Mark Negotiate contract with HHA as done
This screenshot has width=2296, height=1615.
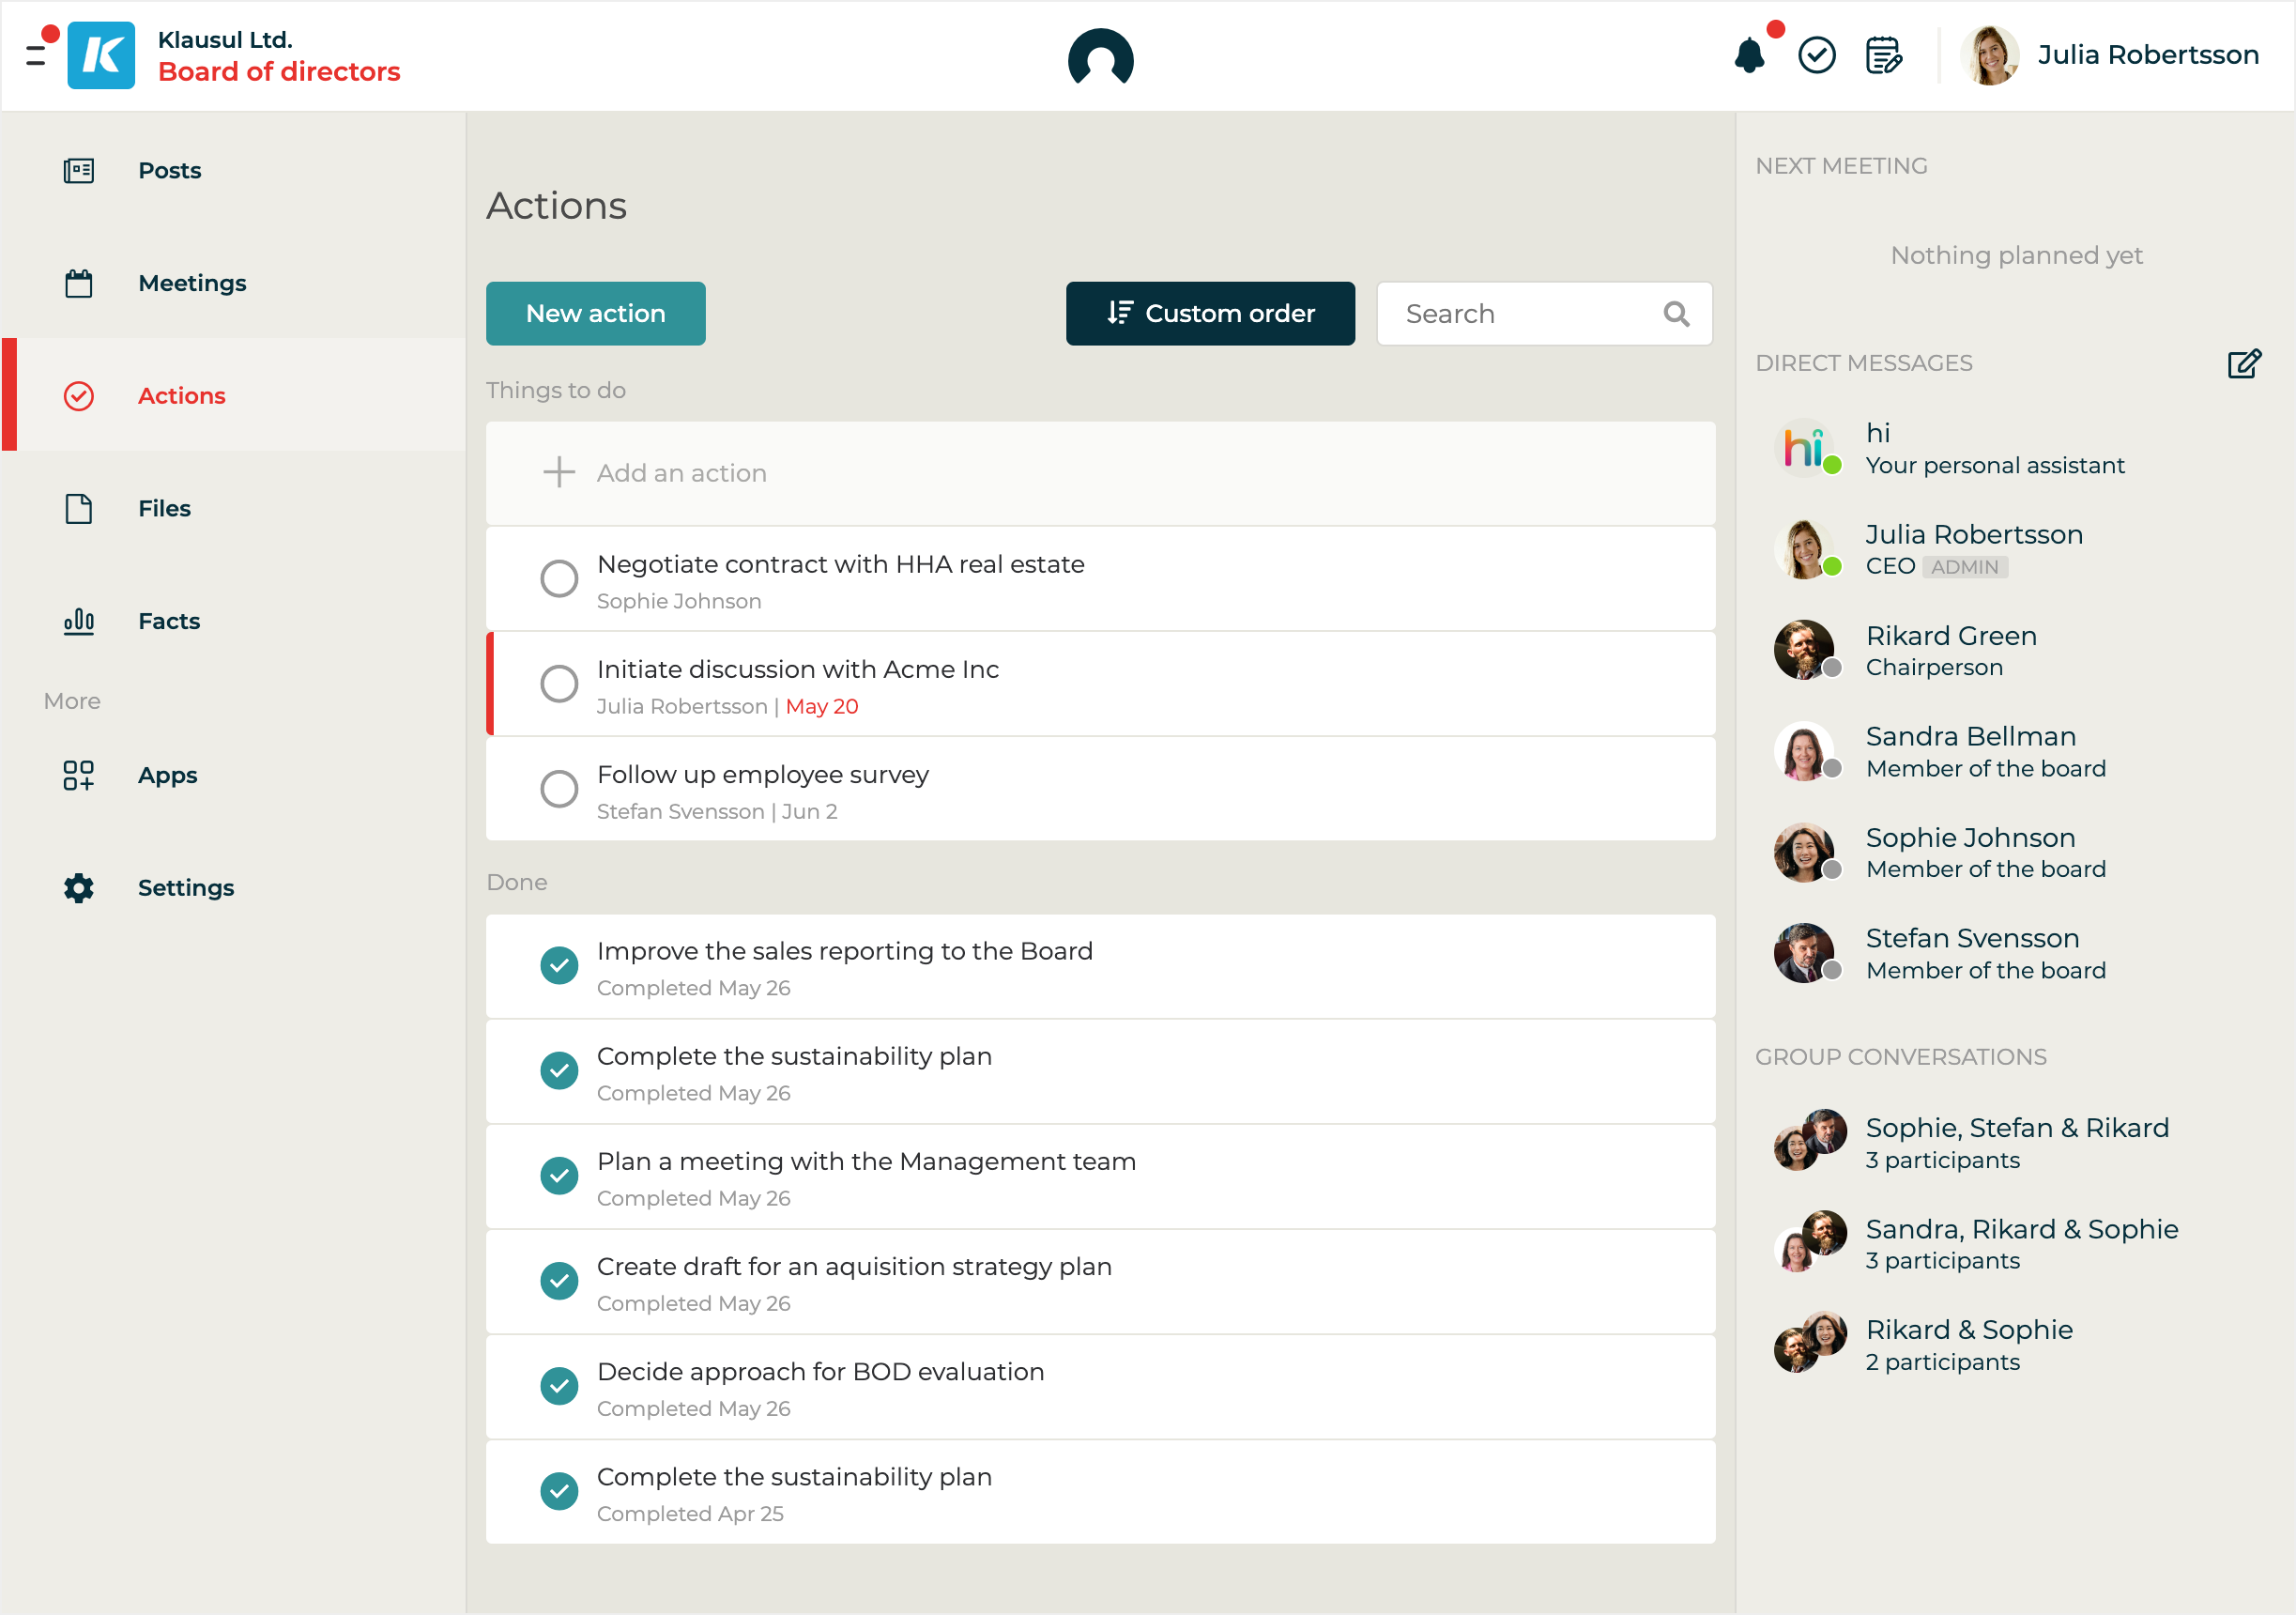point(559,578)
